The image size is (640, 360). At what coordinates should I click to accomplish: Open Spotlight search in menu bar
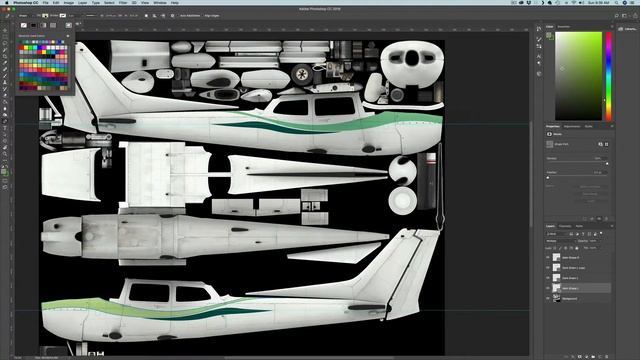click(617, 2)
